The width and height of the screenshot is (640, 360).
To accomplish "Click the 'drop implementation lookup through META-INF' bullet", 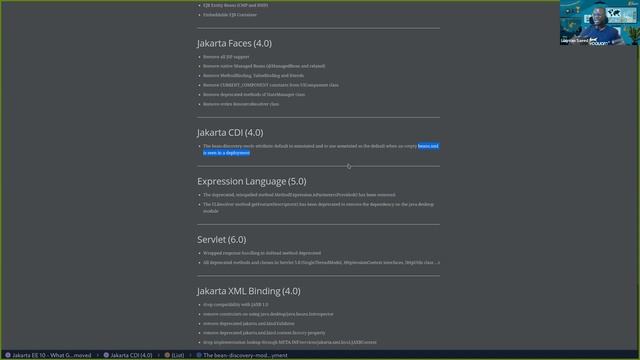I will 290,342.
